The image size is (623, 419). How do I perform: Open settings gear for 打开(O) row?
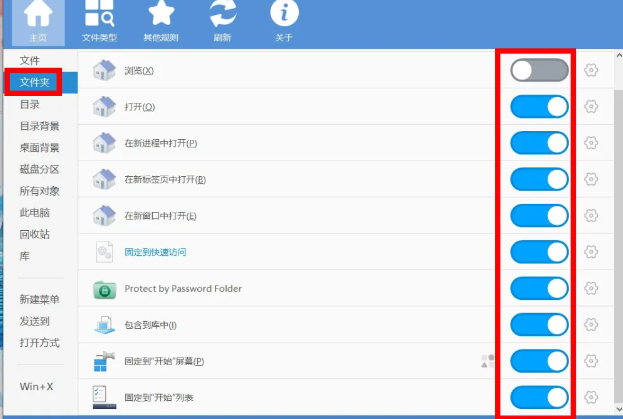(591, 106)
